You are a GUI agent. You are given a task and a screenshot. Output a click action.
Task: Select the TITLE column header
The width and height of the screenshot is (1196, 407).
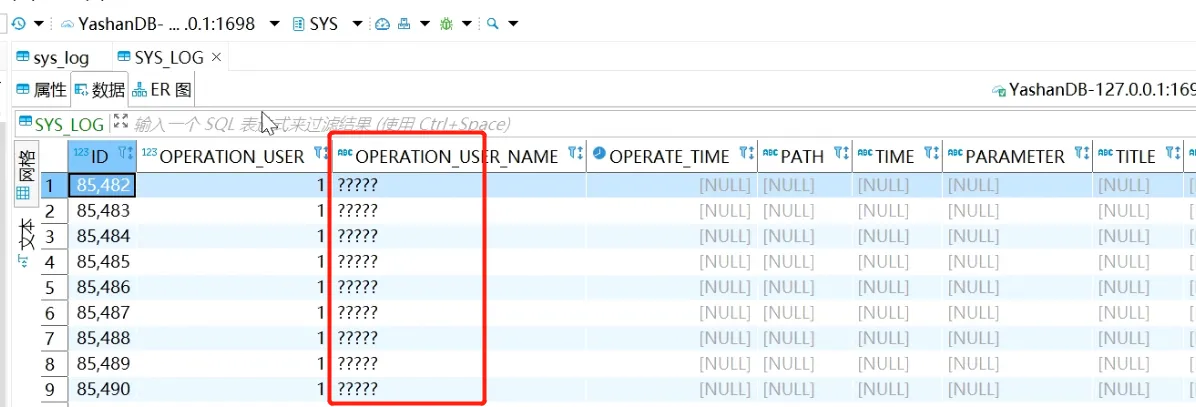click(x=1136, y=156)
